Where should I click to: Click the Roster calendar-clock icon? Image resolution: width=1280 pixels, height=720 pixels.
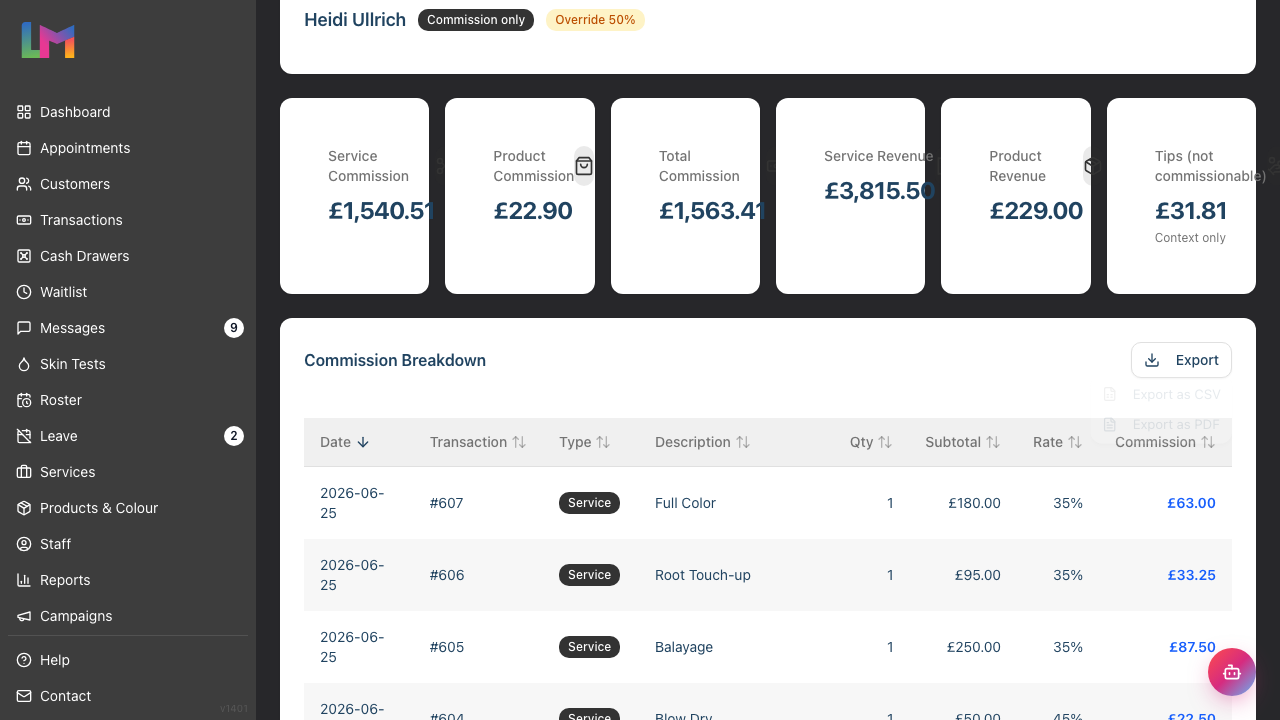pyautogui.click(x=24, y=400)
